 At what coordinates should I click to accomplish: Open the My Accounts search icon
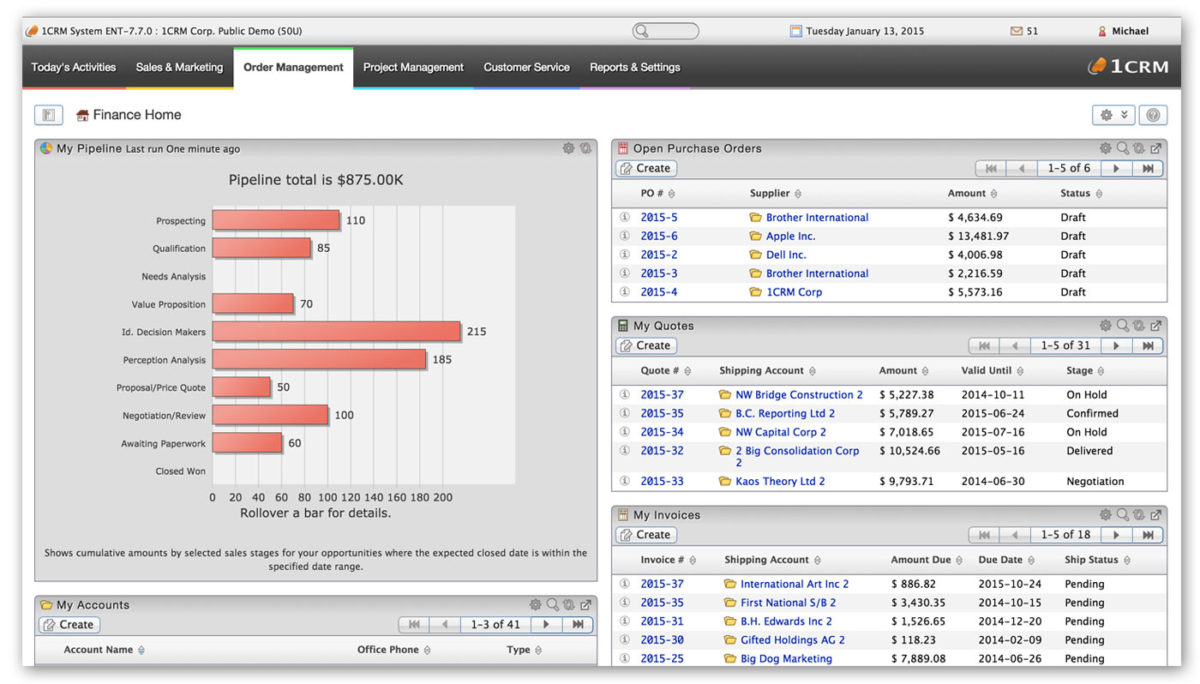tap(550, 604)
